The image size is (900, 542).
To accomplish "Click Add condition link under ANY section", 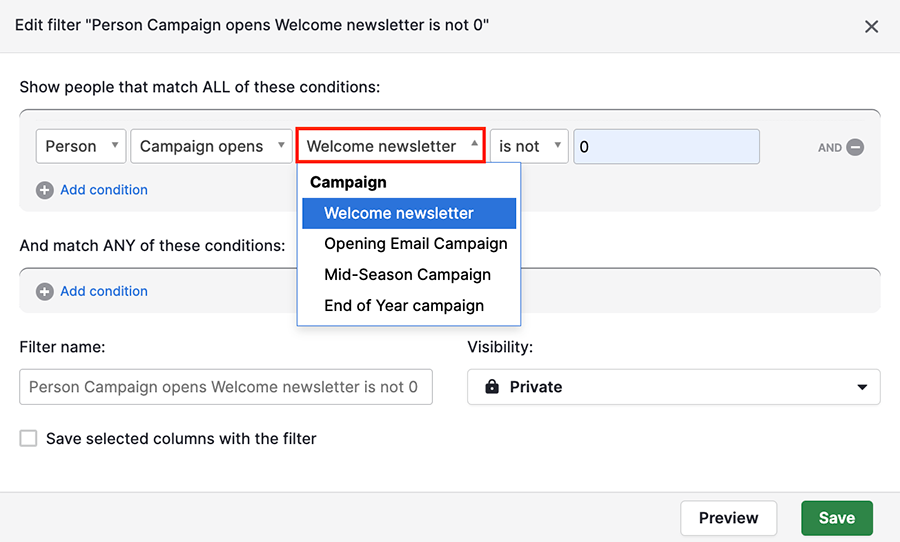I will [104, 292].
